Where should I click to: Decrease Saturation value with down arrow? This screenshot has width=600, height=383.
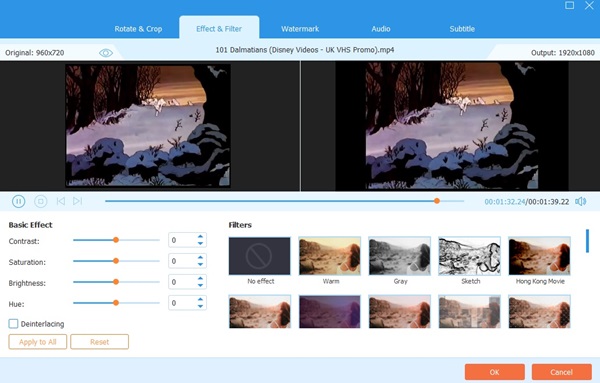coord(200,264)
